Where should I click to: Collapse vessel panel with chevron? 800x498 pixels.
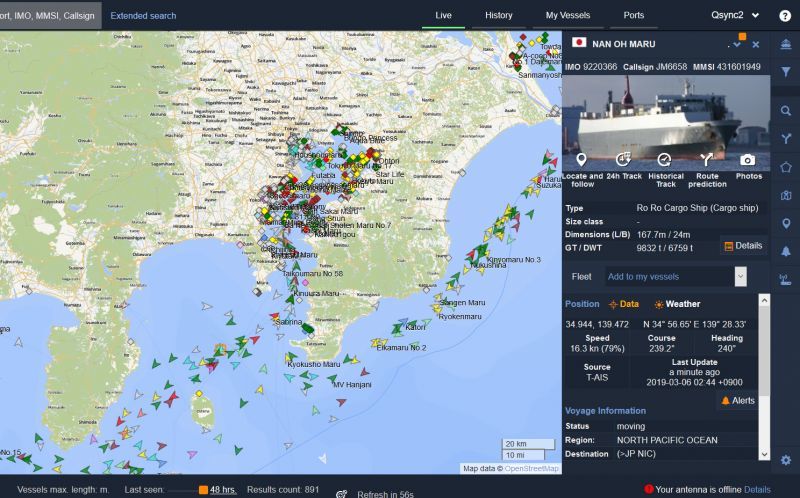[x=737, y=44]
